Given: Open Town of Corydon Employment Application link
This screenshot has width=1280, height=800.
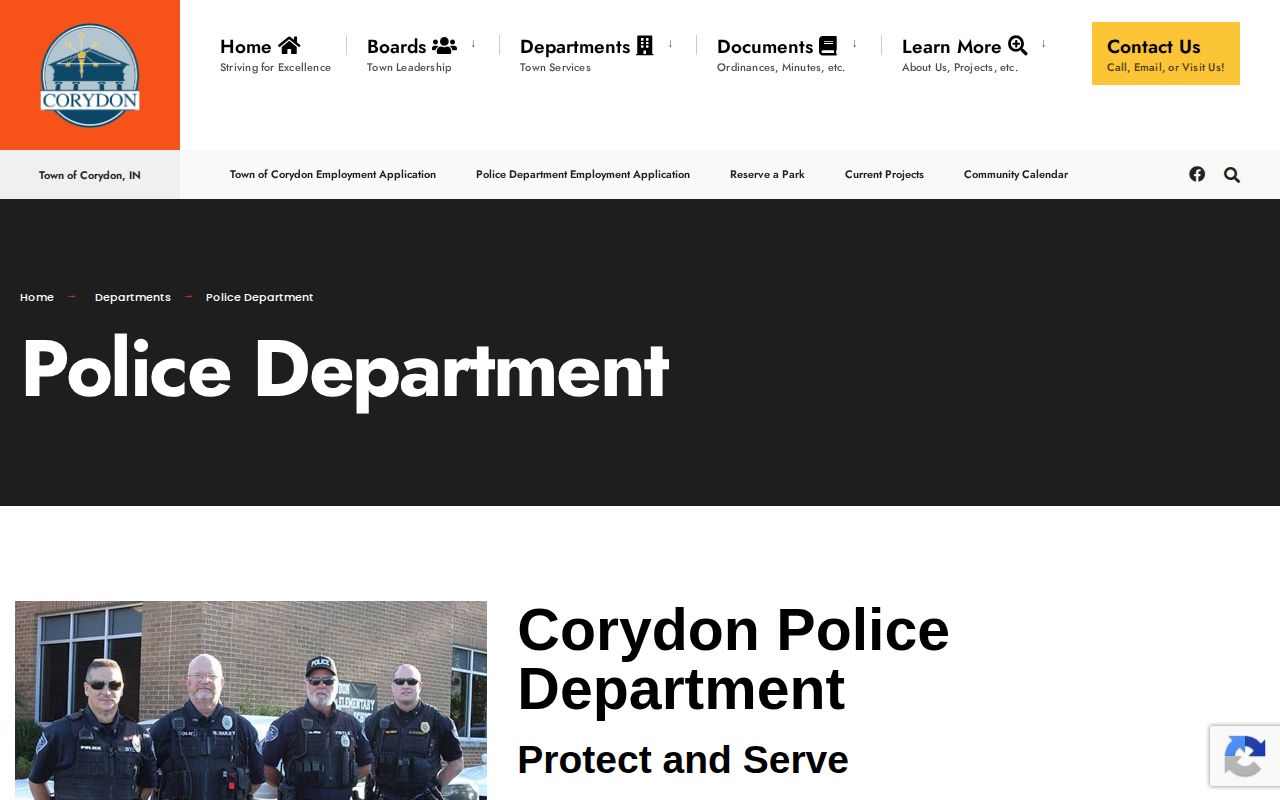Looking at the screenshot, I should pyautogui.click(x=333, y=174).
